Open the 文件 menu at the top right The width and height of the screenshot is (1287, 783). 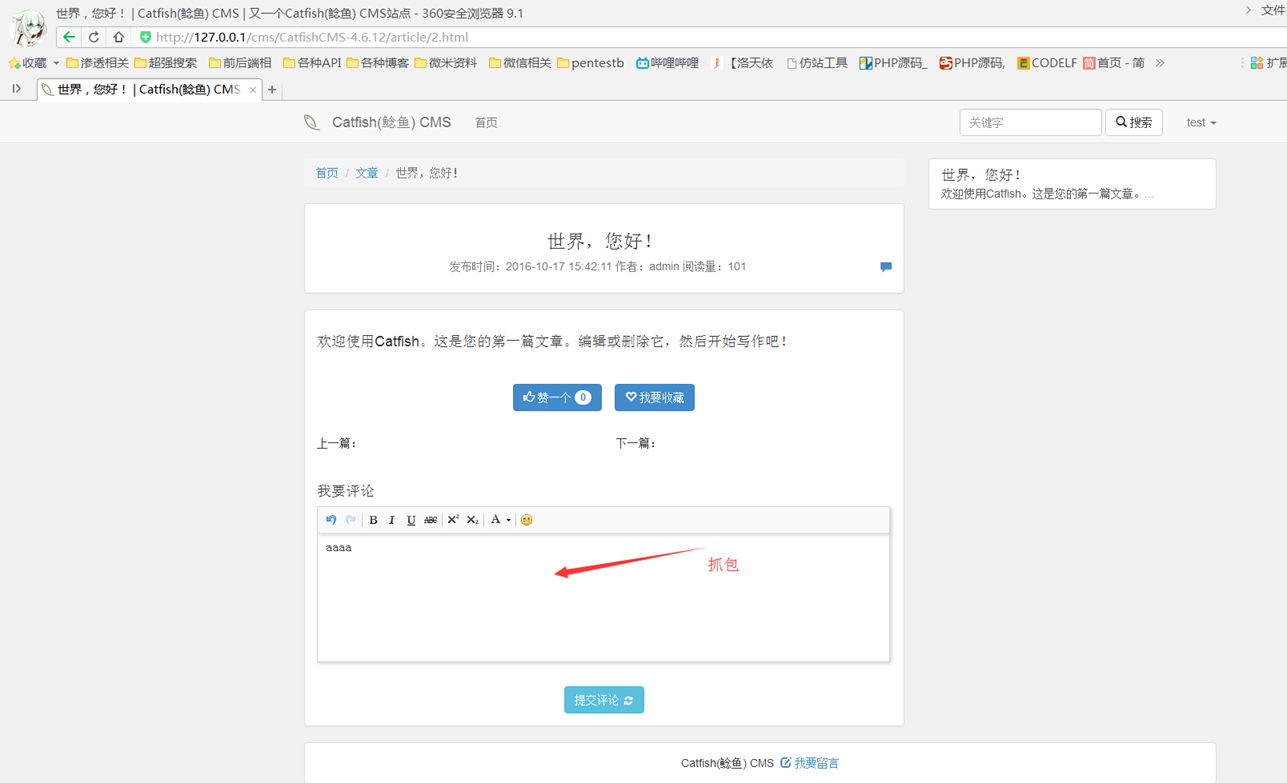(1272, 10)
